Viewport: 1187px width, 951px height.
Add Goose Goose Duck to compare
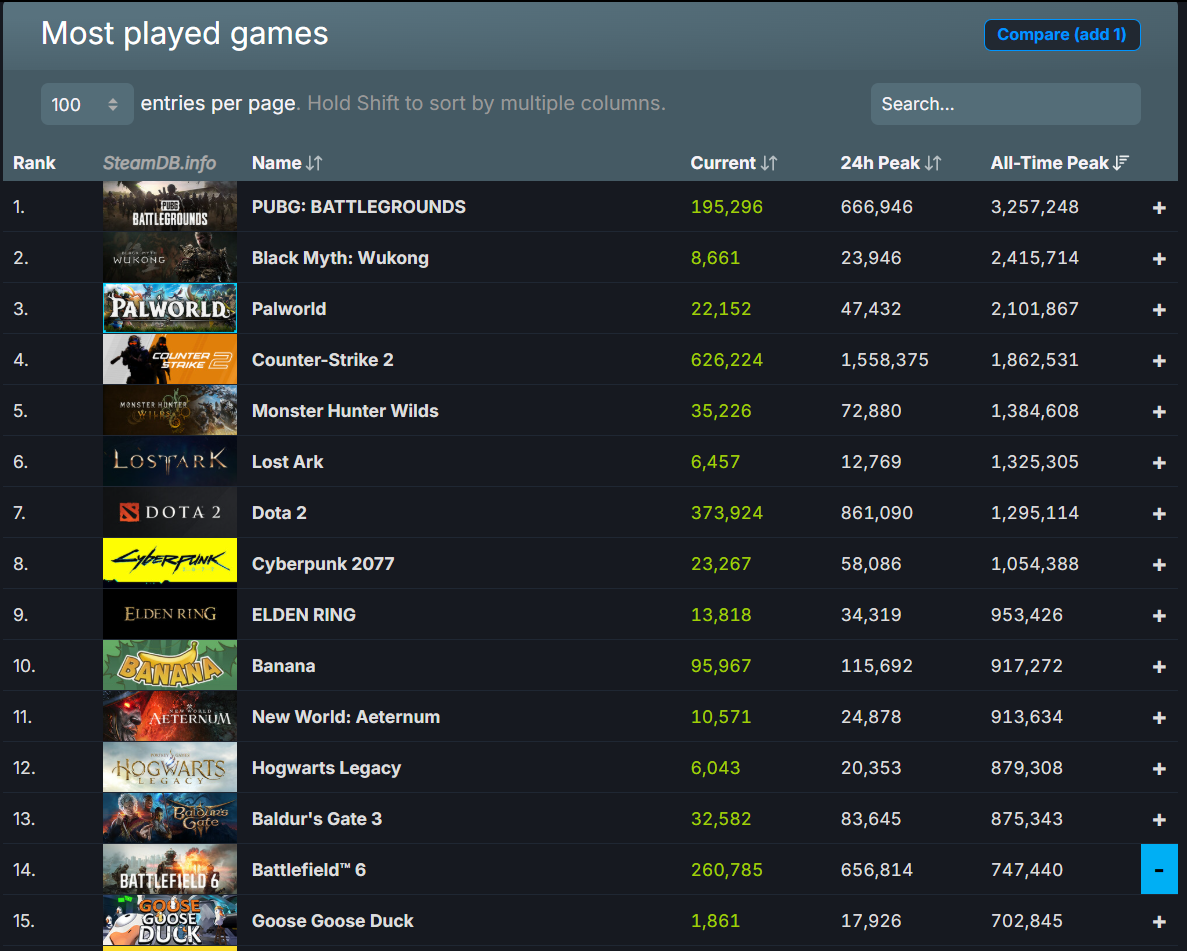click(x=1159, y=922)
